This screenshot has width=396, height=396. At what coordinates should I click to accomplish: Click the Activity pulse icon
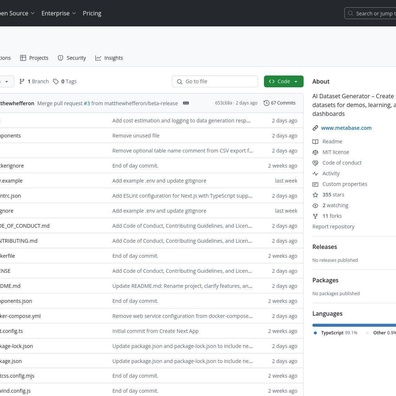[315, 173]
